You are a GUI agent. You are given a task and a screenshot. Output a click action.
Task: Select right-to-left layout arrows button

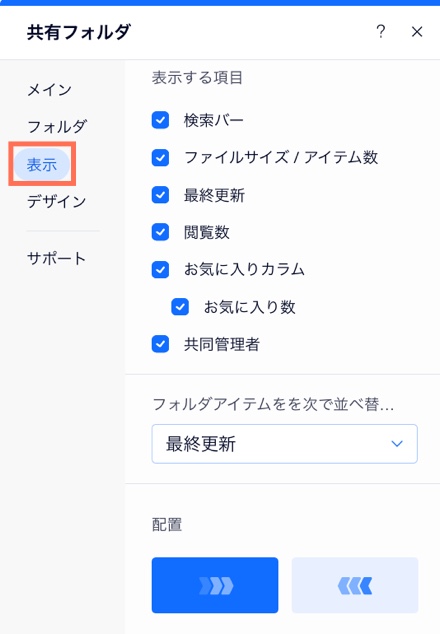click(355, 585)
